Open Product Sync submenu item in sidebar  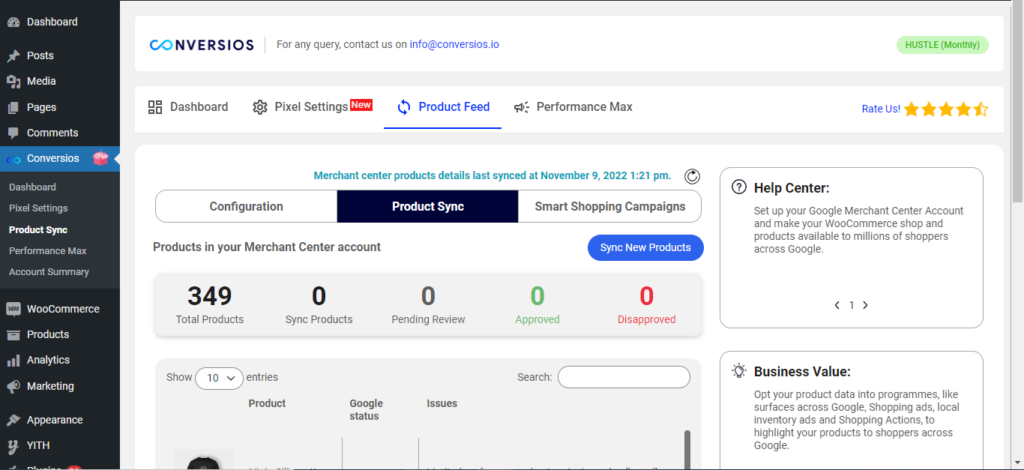[38, 230]
